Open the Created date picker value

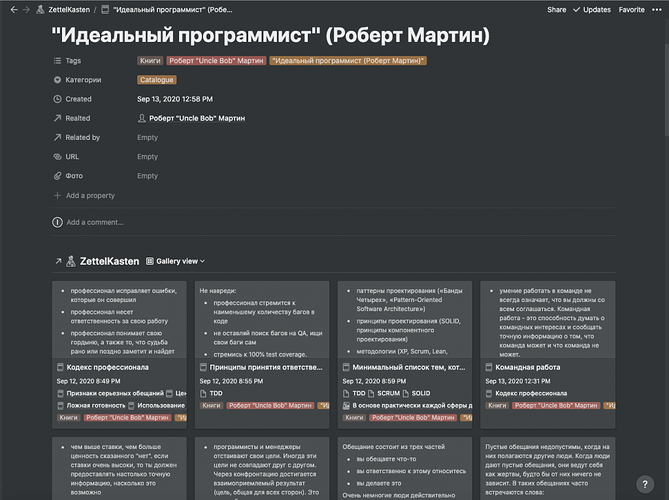174,99
